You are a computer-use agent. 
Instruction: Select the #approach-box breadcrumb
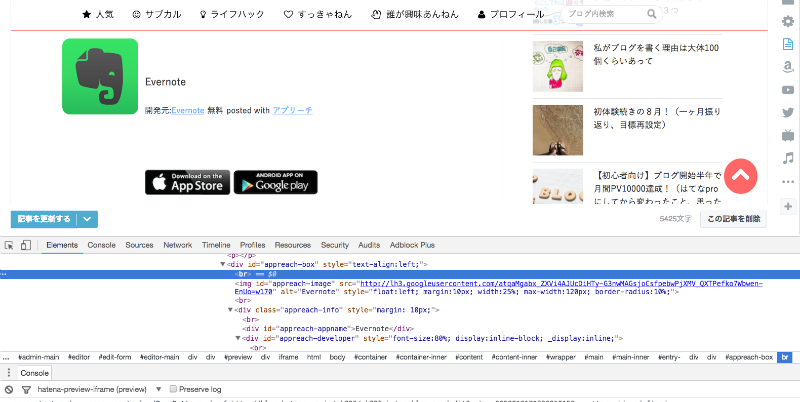[748, 358]
